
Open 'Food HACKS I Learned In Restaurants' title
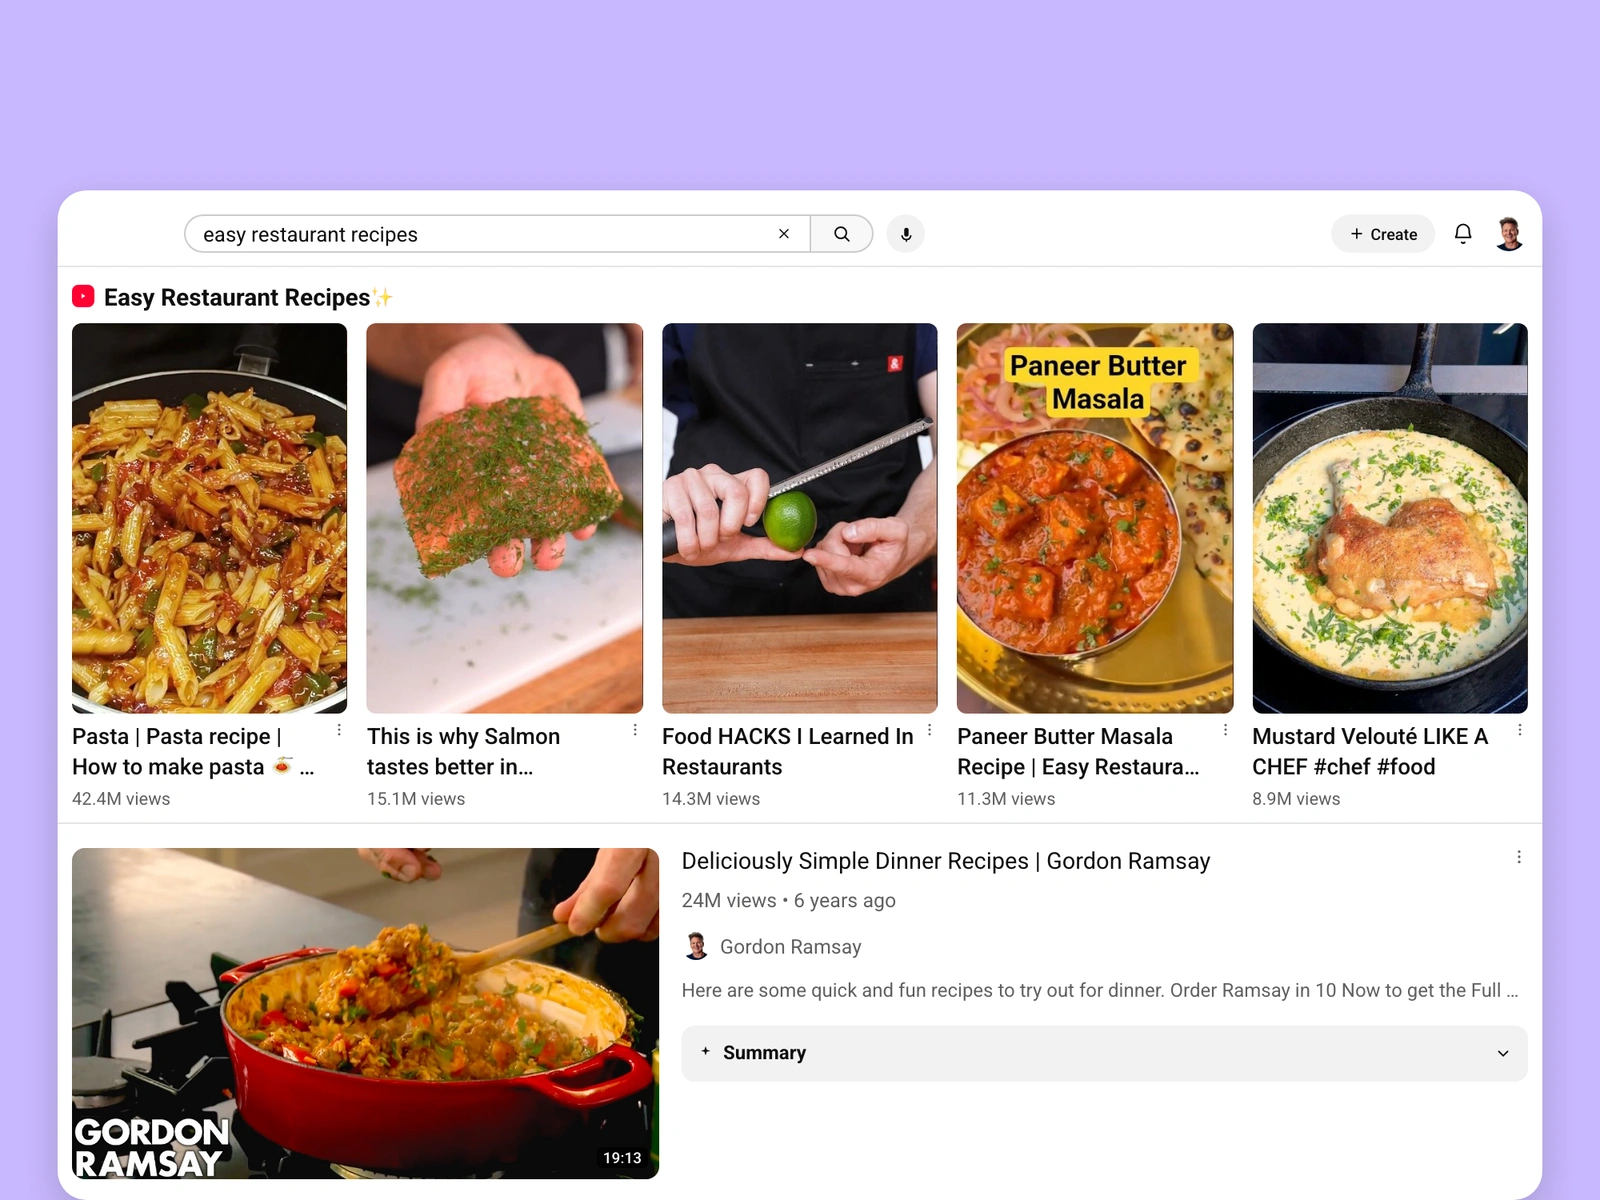[787, 752]
